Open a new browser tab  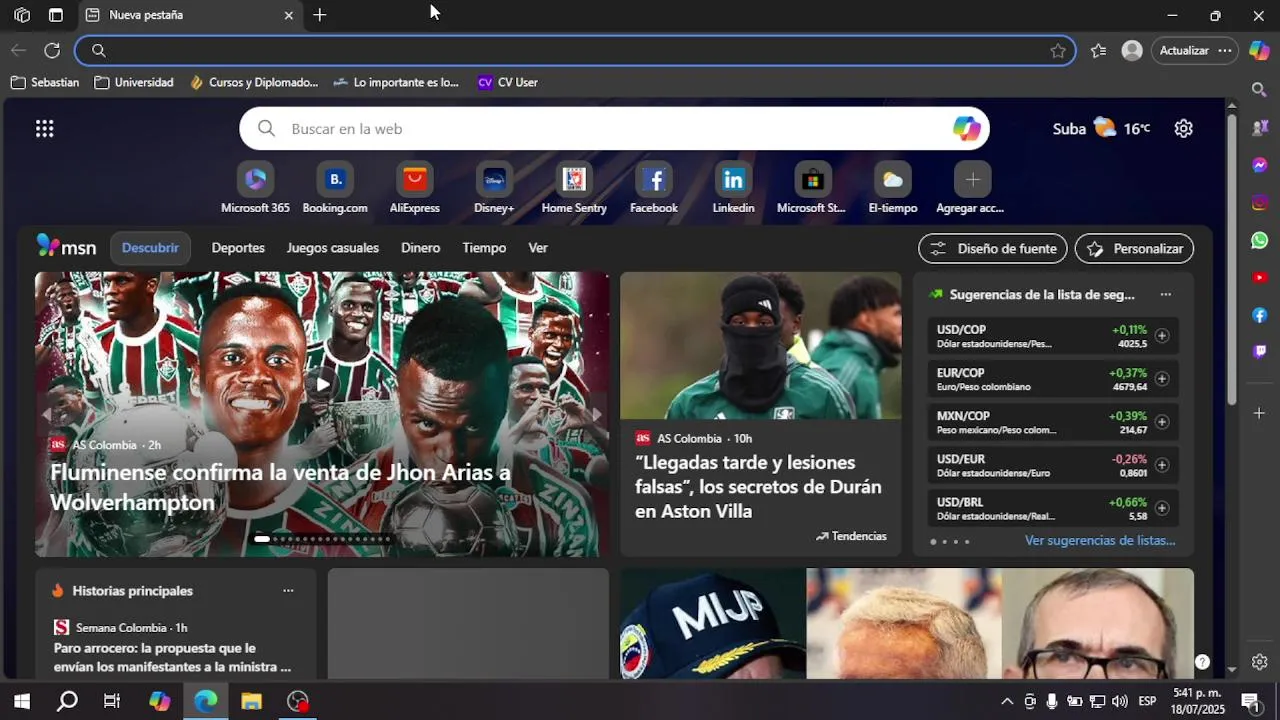pyautogui.click(x=320, y=15)
